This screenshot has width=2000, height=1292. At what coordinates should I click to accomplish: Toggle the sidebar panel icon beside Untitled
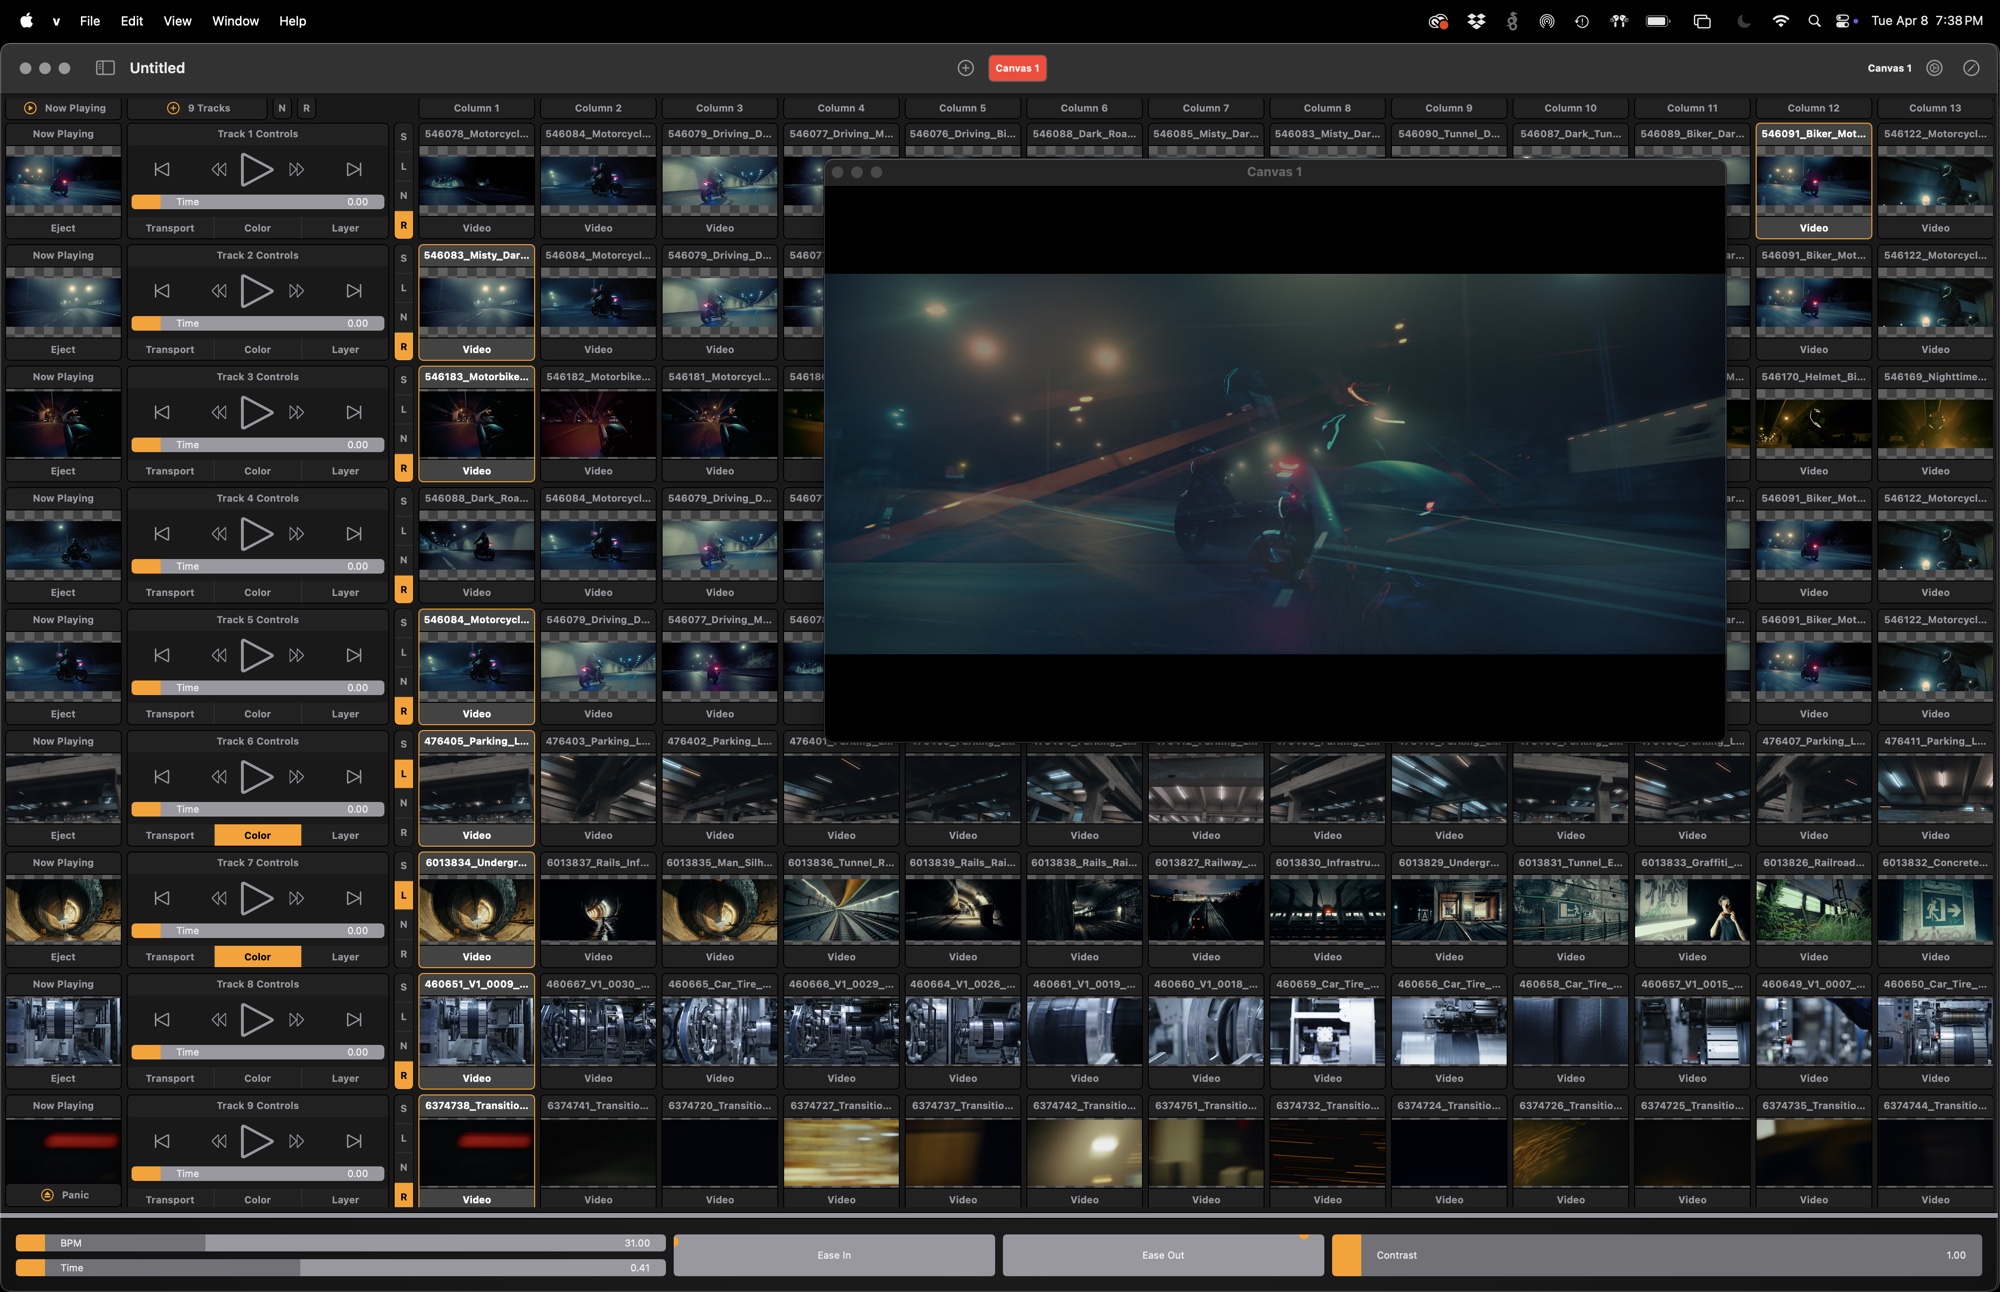(x=105, y=68)
